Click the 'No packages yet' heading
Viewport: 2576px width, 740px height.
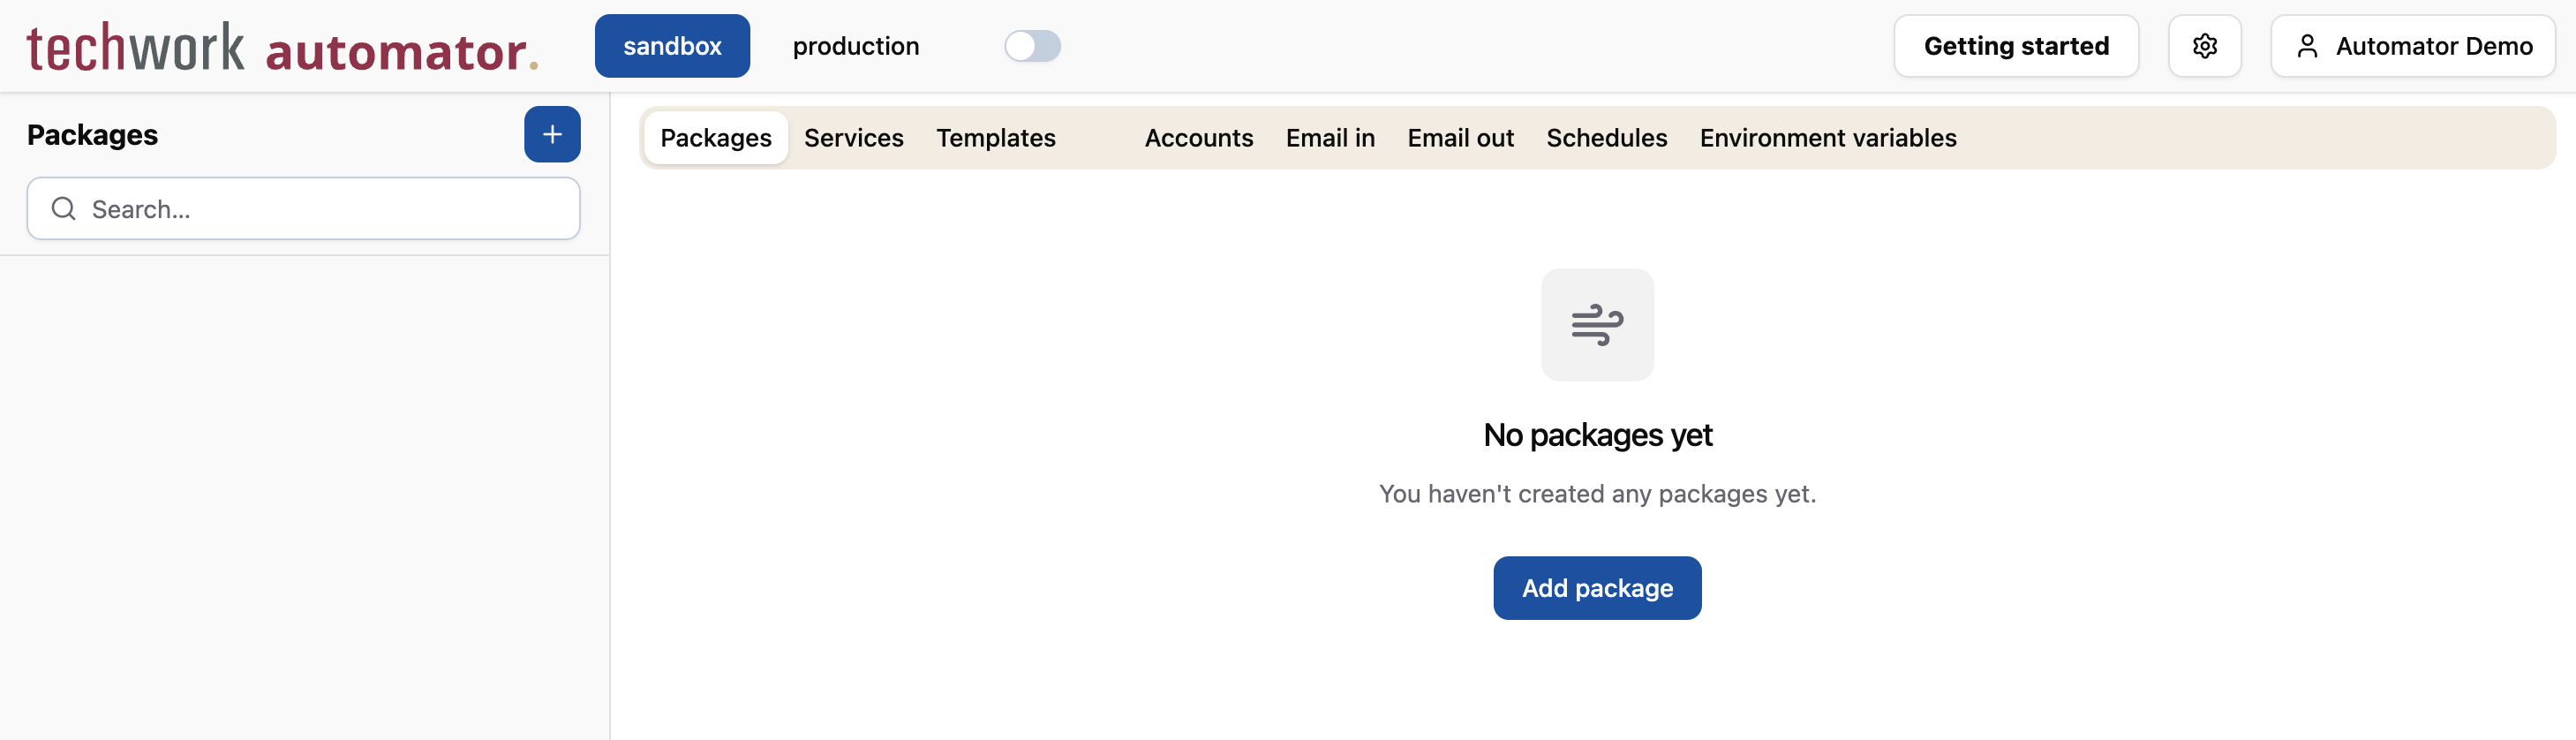[1597, 435]
